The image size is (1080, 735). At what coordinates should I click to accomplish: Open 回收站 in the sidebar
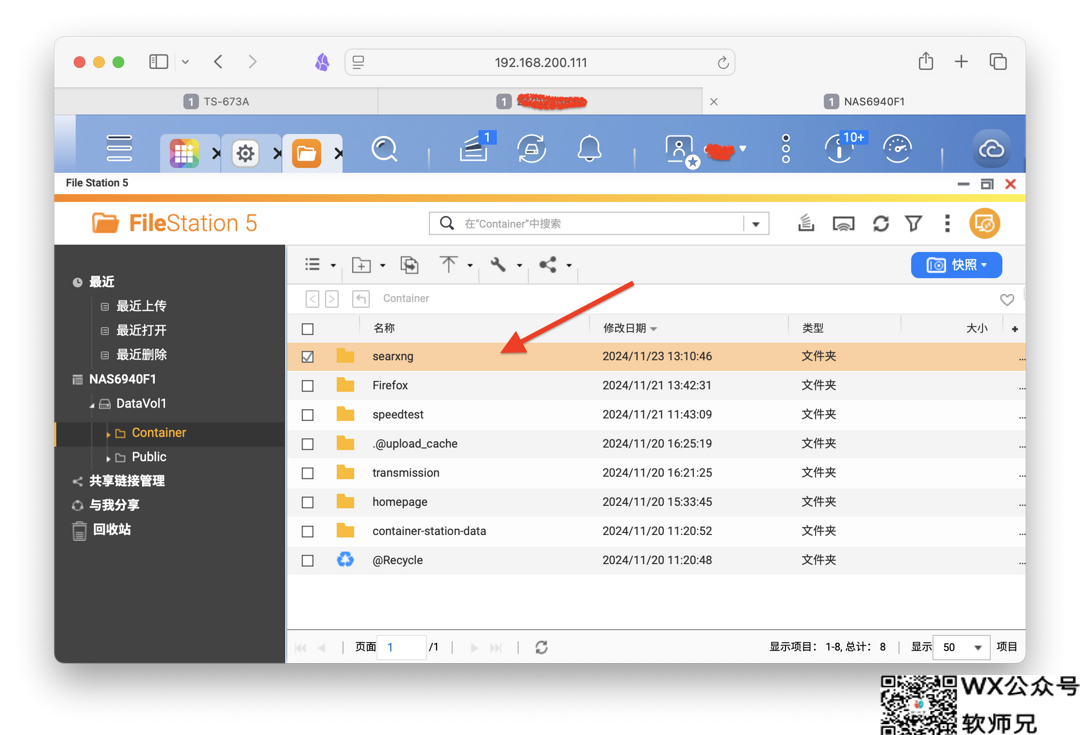[112, 530]
